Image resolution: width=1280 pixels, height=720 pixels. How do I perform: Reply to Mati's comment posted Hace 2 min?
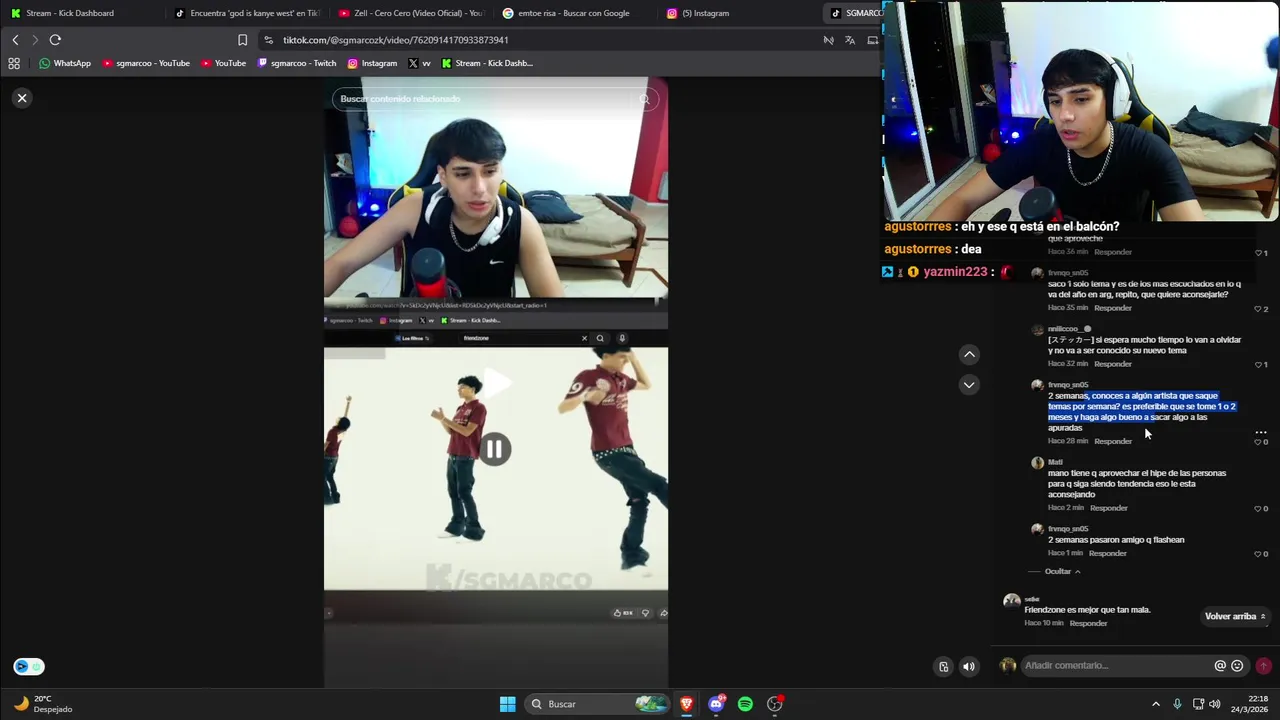pos(1109,508)
